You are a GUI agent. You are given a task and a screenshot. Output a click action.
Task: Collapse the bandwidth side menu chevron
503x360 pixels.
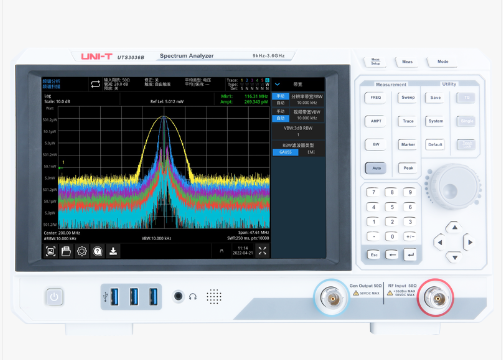click(x=277, y=84)
